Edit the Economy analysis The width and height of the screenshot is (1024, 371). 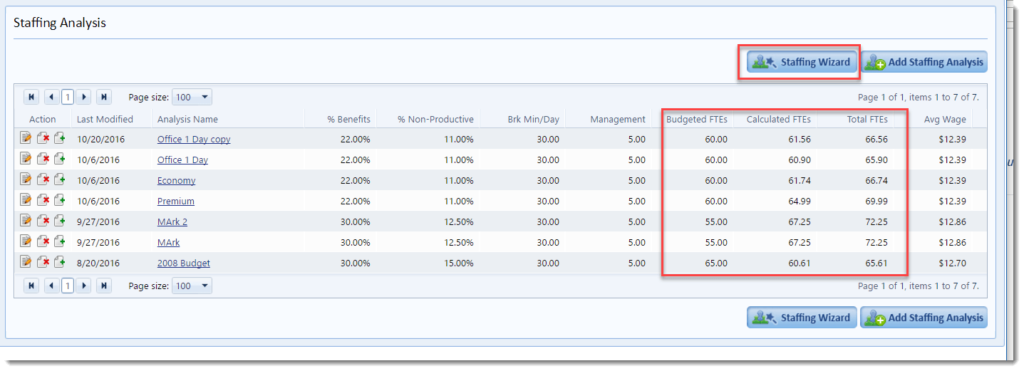tap(26, 180)
